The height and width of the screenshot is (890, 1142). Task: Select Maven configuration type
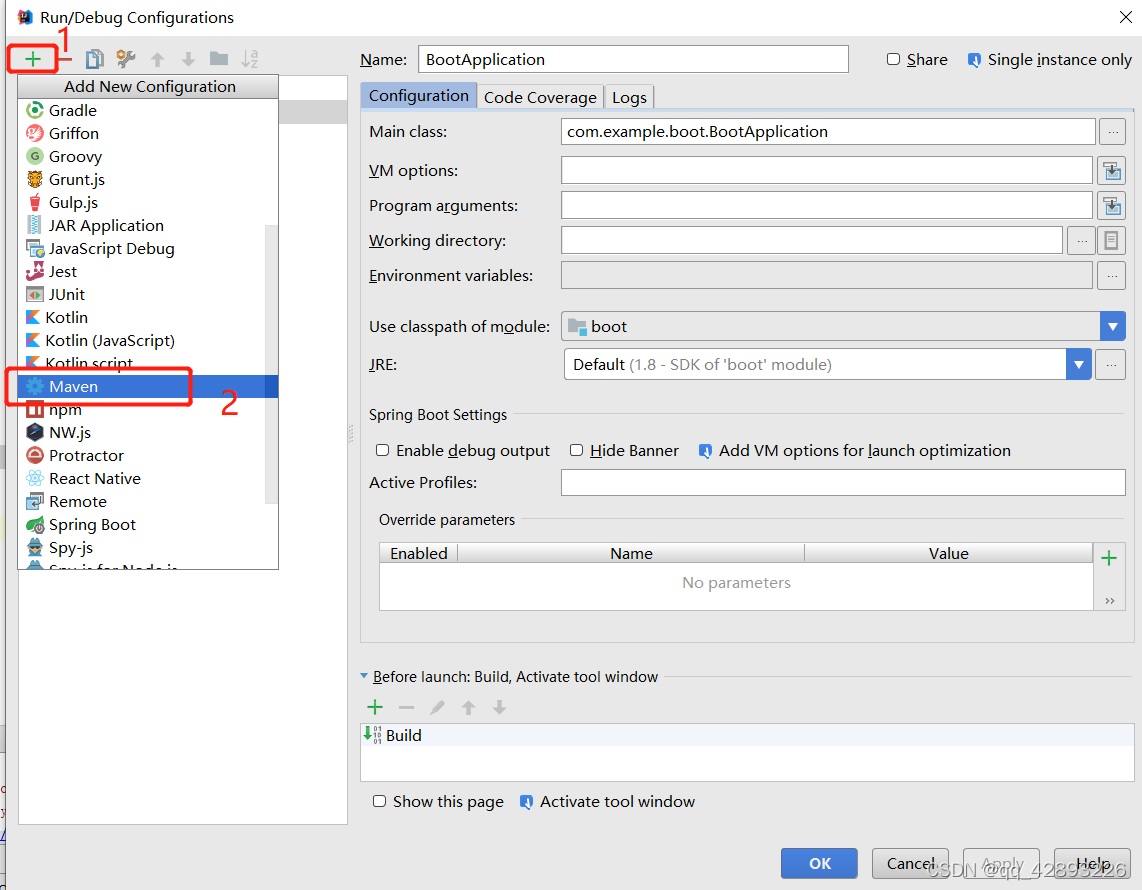[148, 387]
